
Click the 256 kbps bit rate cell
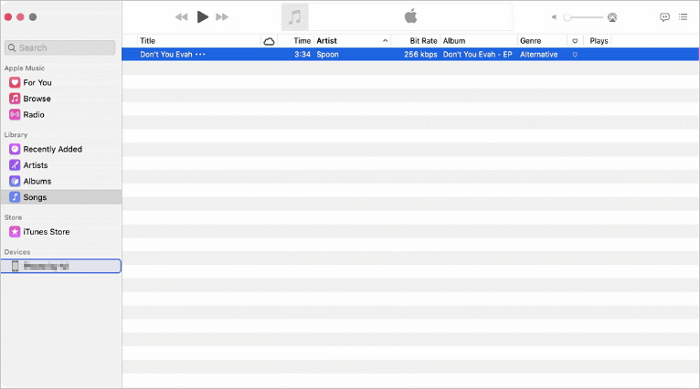click(x=421, y=54)
